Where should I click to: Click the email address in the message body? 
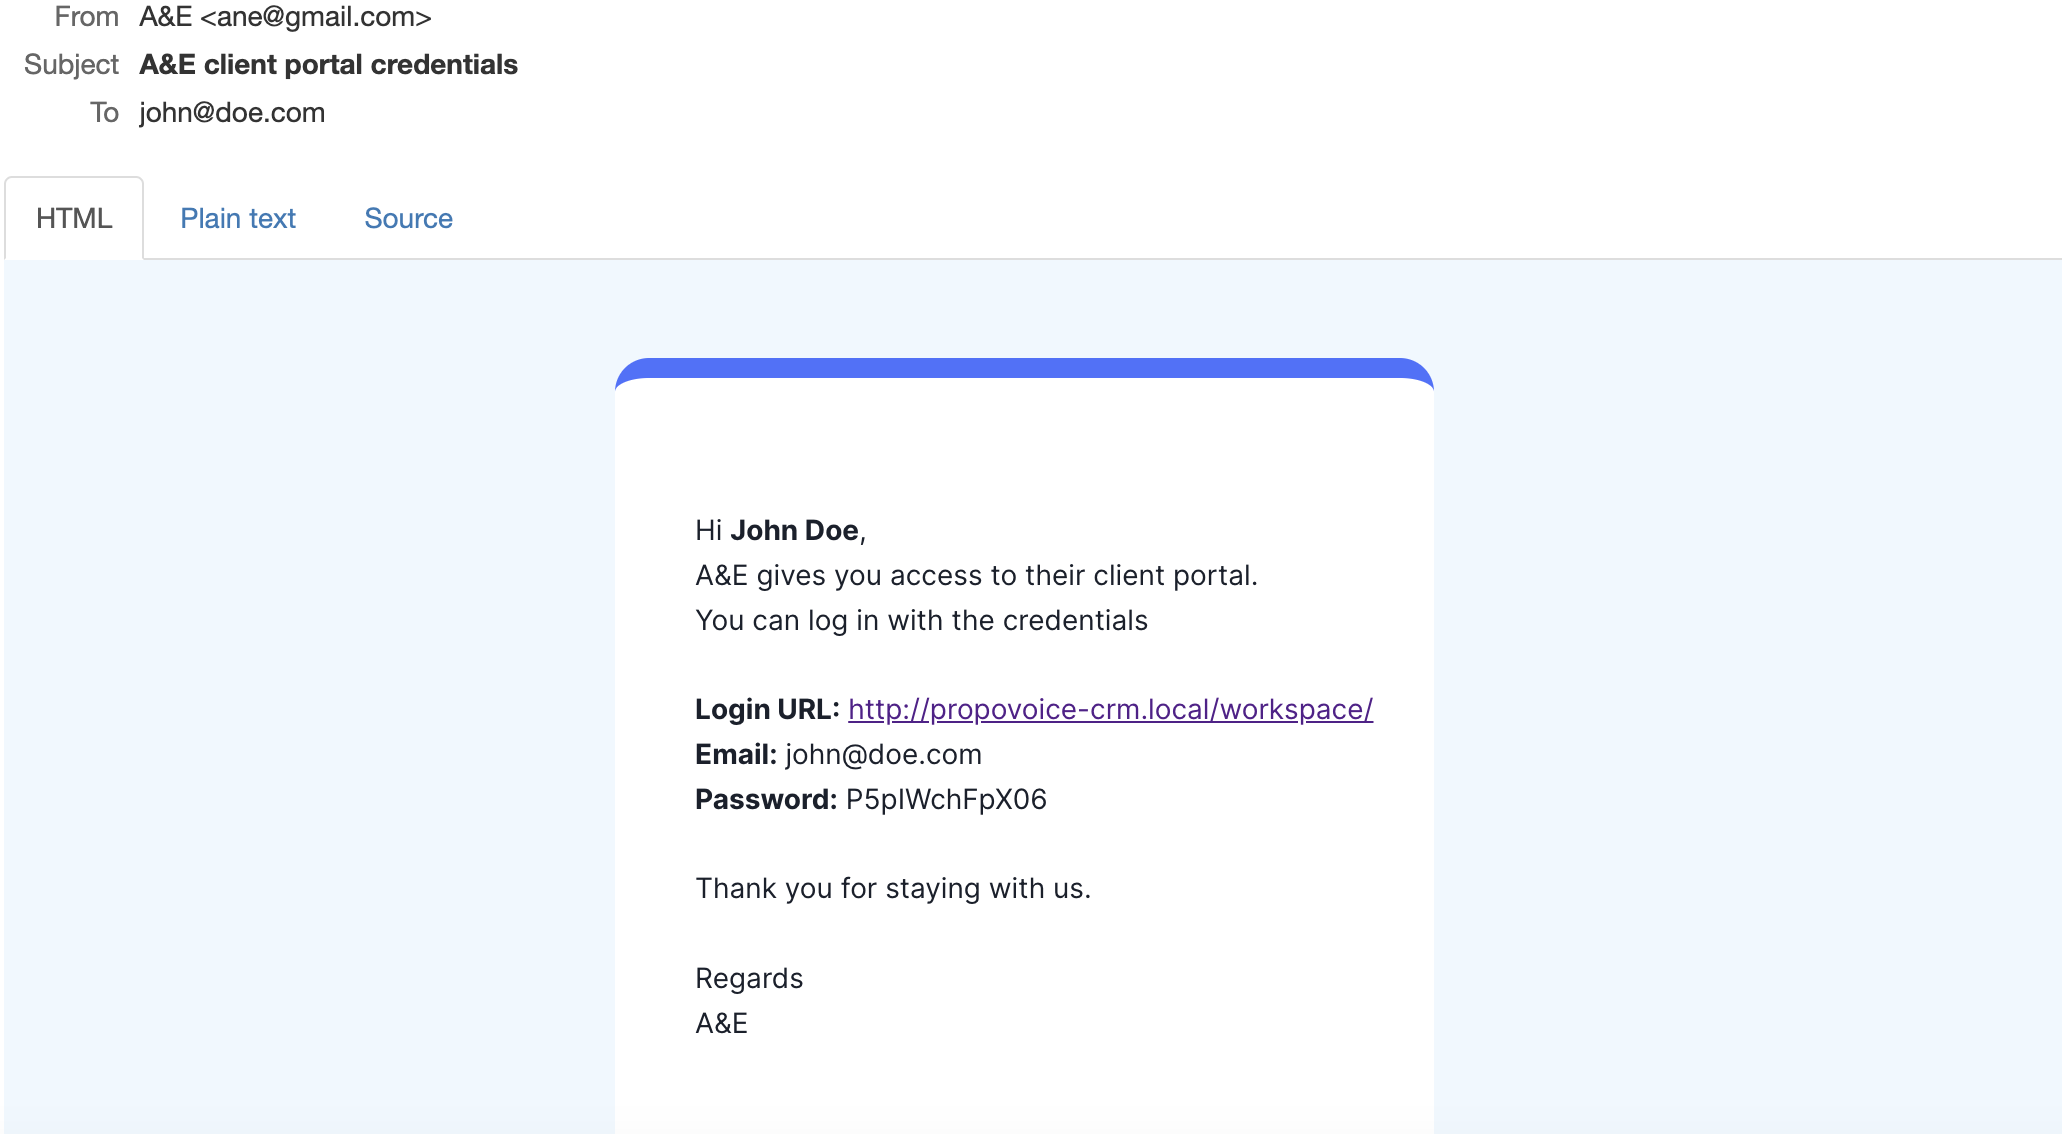(883, 754)
